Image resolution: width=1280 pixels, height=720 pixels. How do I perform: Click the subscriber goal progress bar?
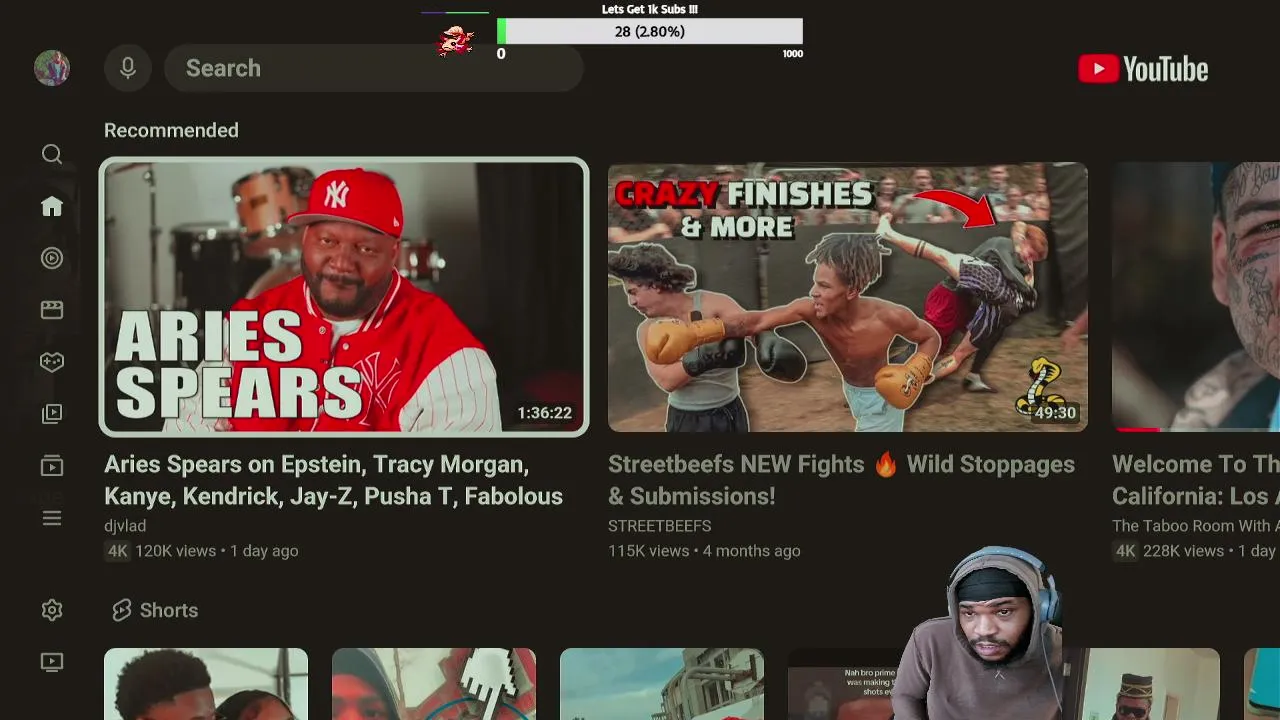coord(650,32)
